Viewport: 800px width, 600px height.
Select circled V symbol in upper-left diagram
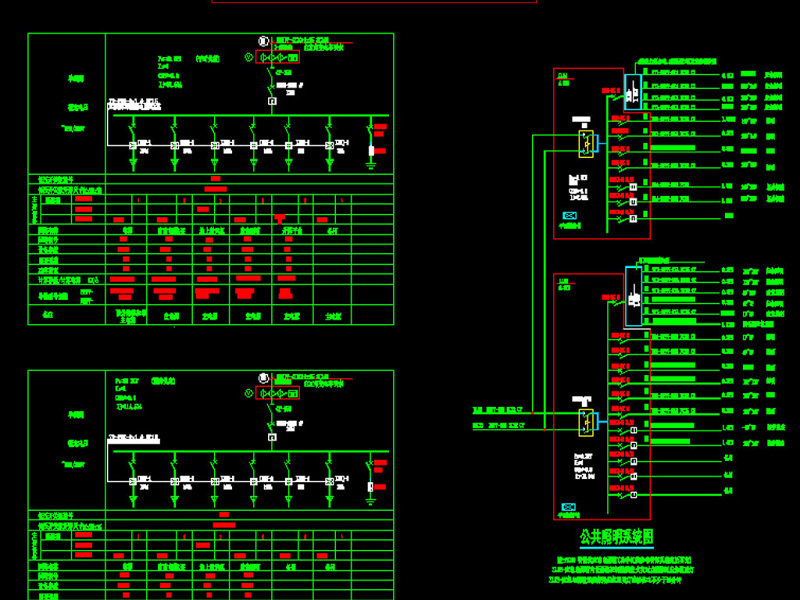click(250, 58)
